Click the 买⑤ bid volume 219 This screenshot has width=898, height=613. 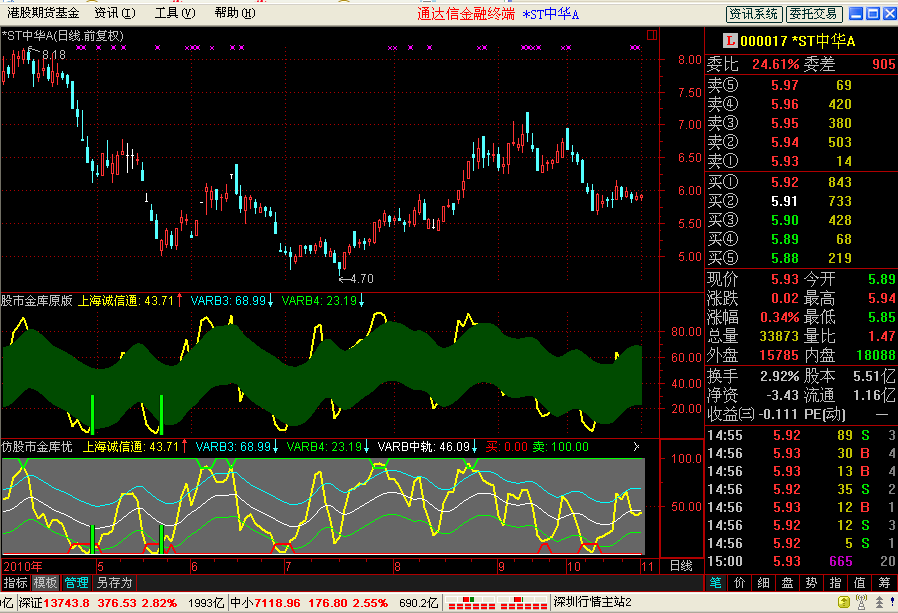click(x=840, y=258)
